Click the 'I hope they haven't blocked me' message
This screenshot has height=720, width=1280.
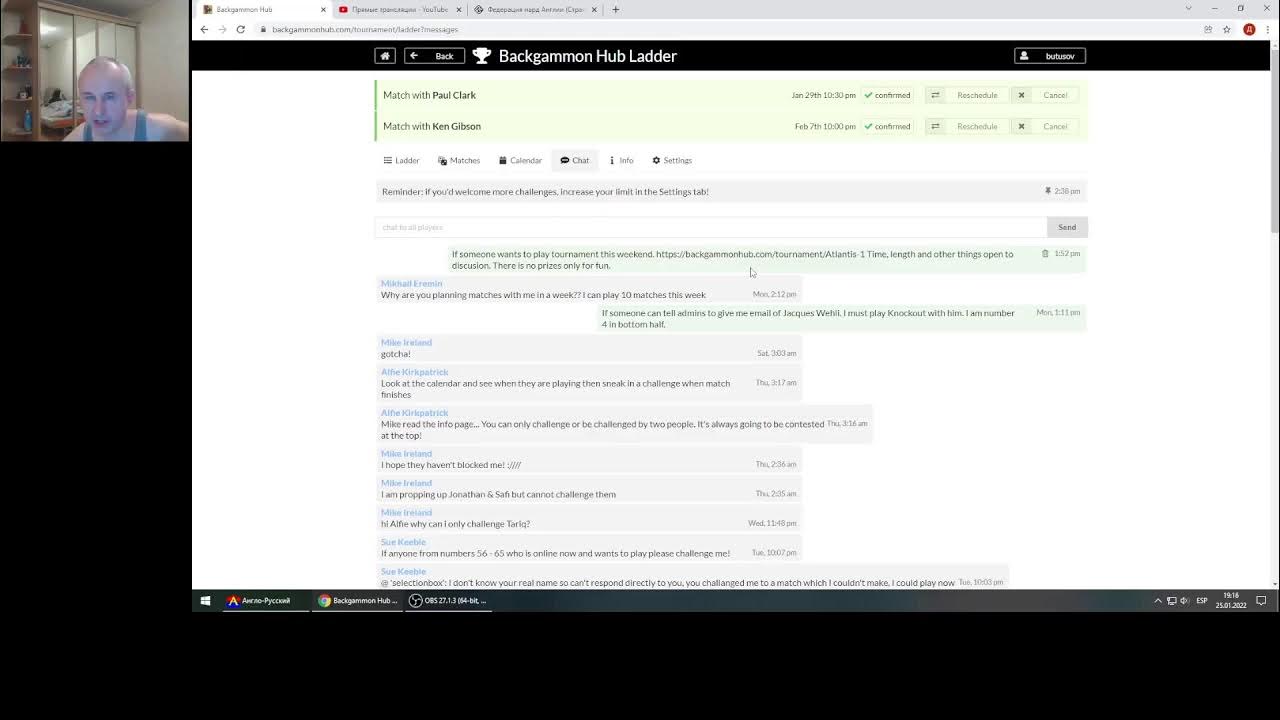(588, 459)
